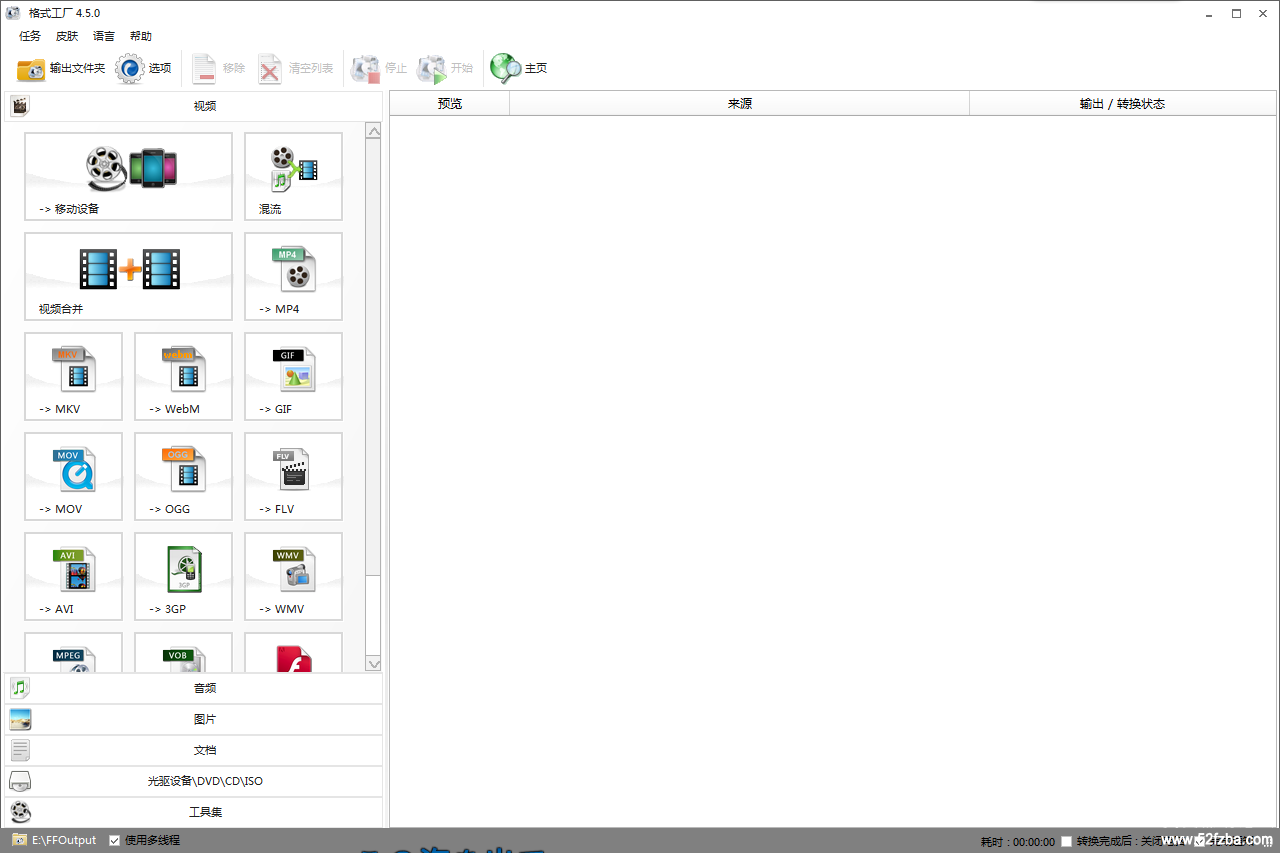Click the format list scrollbar down arrow
The width and height of the screenshot is (1280, 853).
coord(373,663)
